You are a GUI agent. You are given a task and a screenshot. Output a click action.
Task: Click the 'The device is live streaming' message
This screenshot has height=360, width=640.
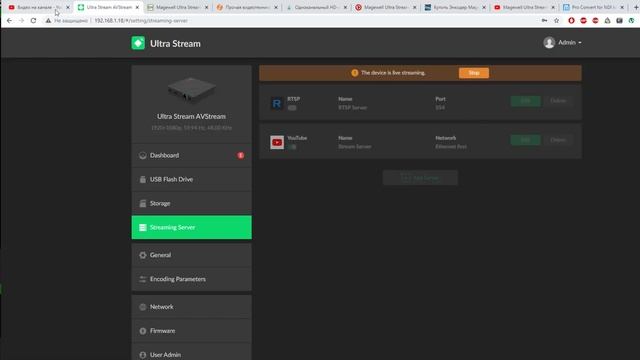[x=393, y=73]
